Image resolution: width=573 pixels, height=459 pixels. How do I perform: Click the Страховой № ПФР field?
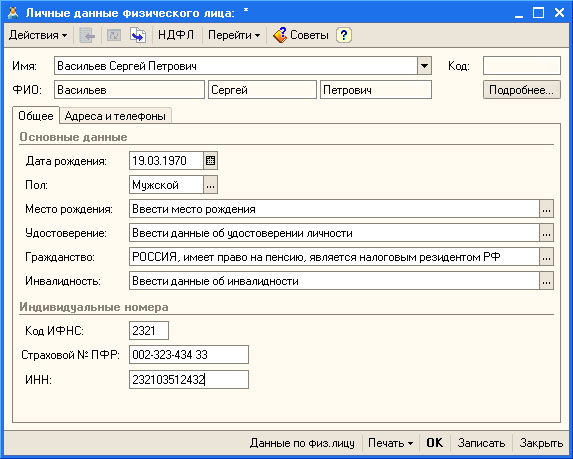(189, 355)
